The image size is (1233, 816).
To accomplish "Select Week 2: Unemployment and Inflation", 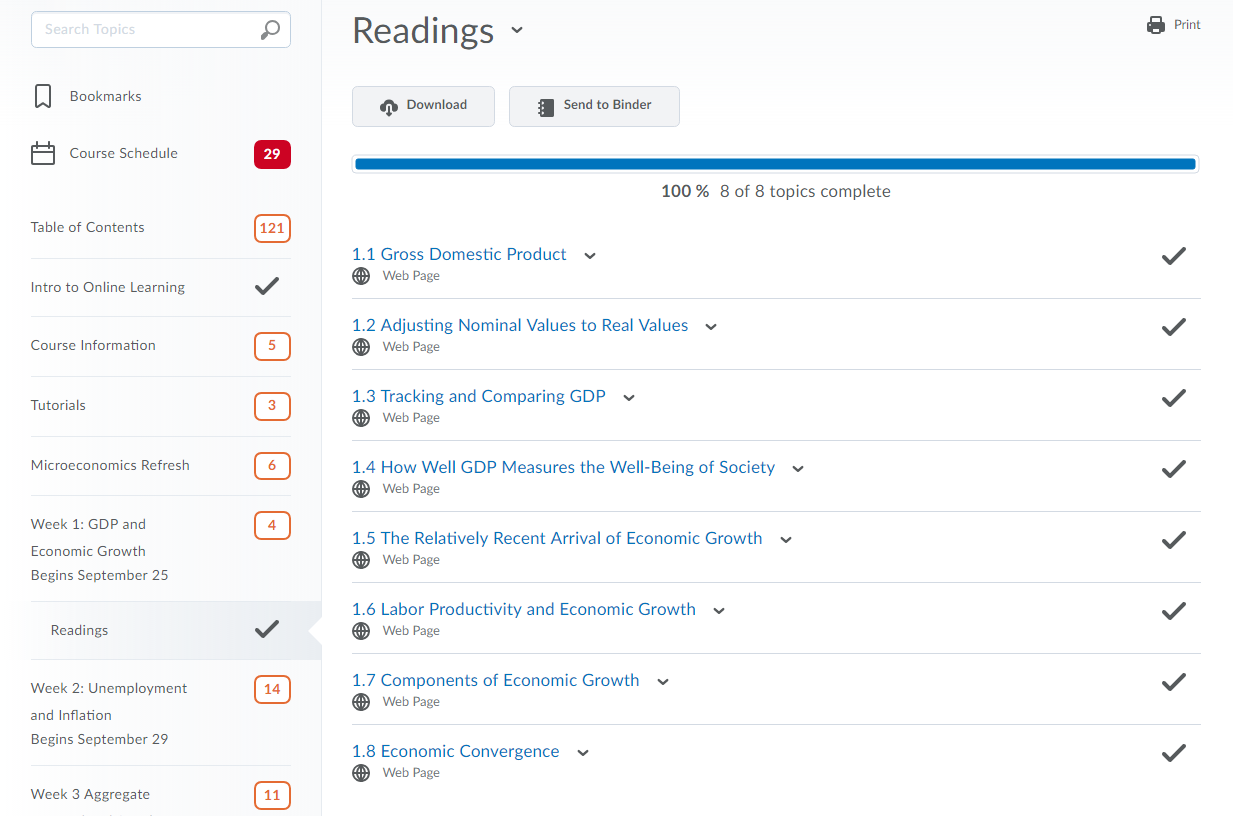I will [108, 700].
